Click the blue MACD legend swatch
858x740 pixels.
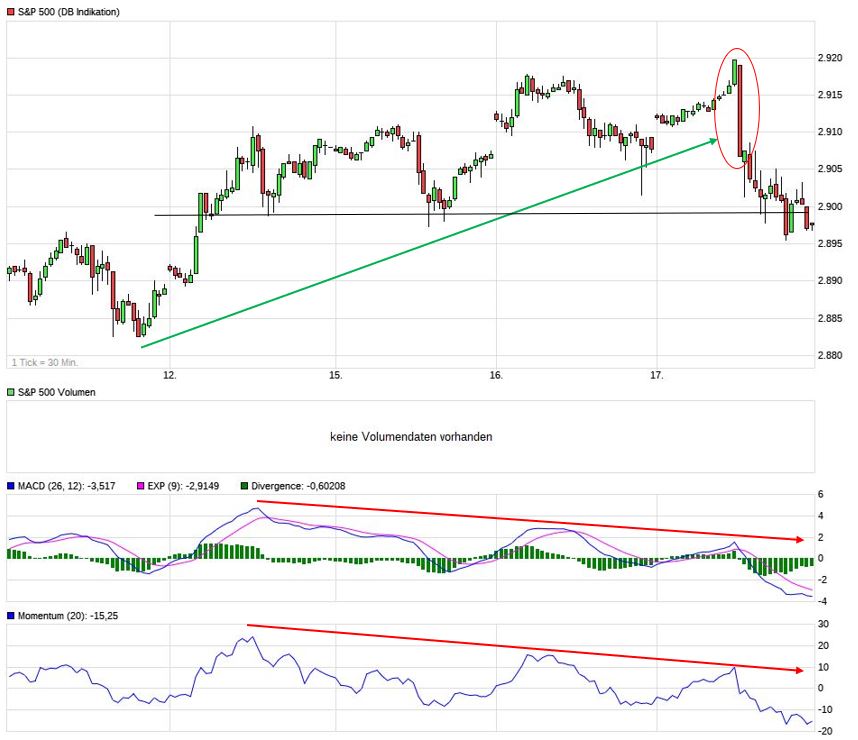tap(10, 485)
